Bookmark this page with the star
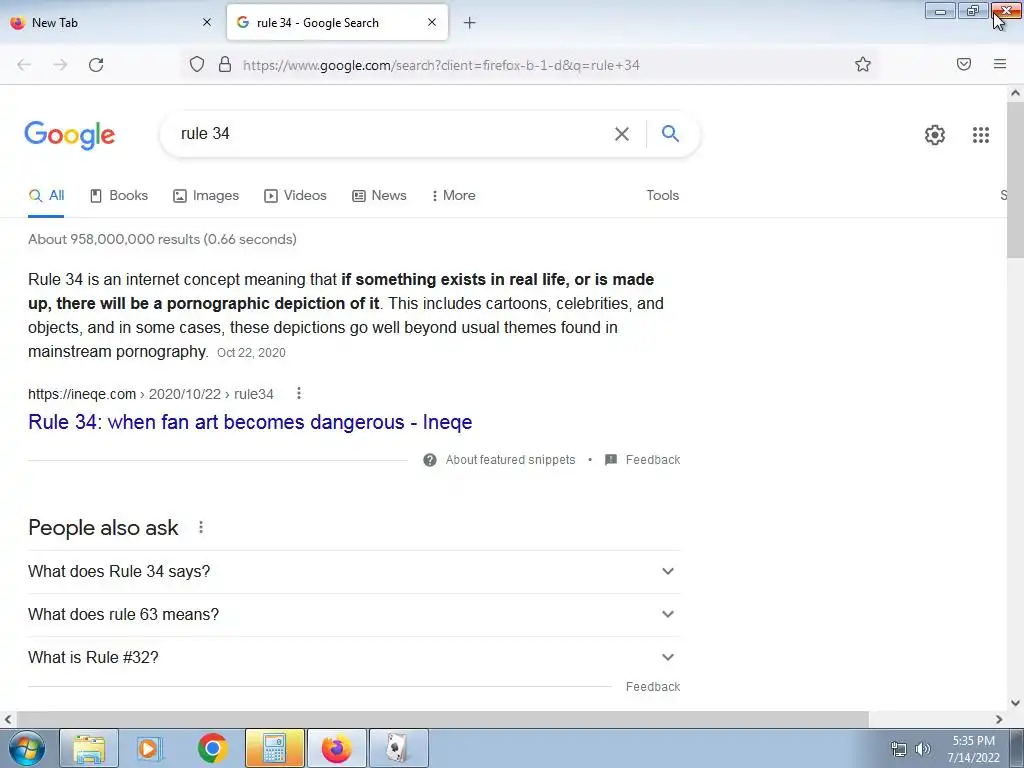 (x=863, y=64)
